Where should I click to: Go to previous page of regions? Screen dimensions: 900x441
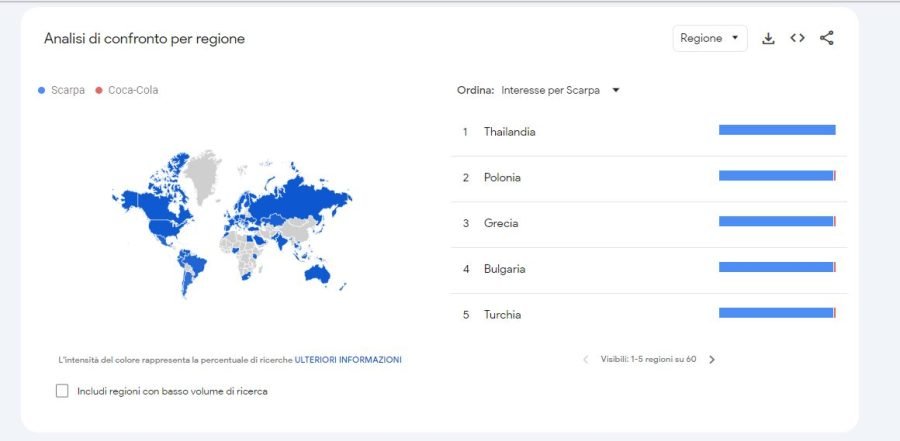coord(585,359)
